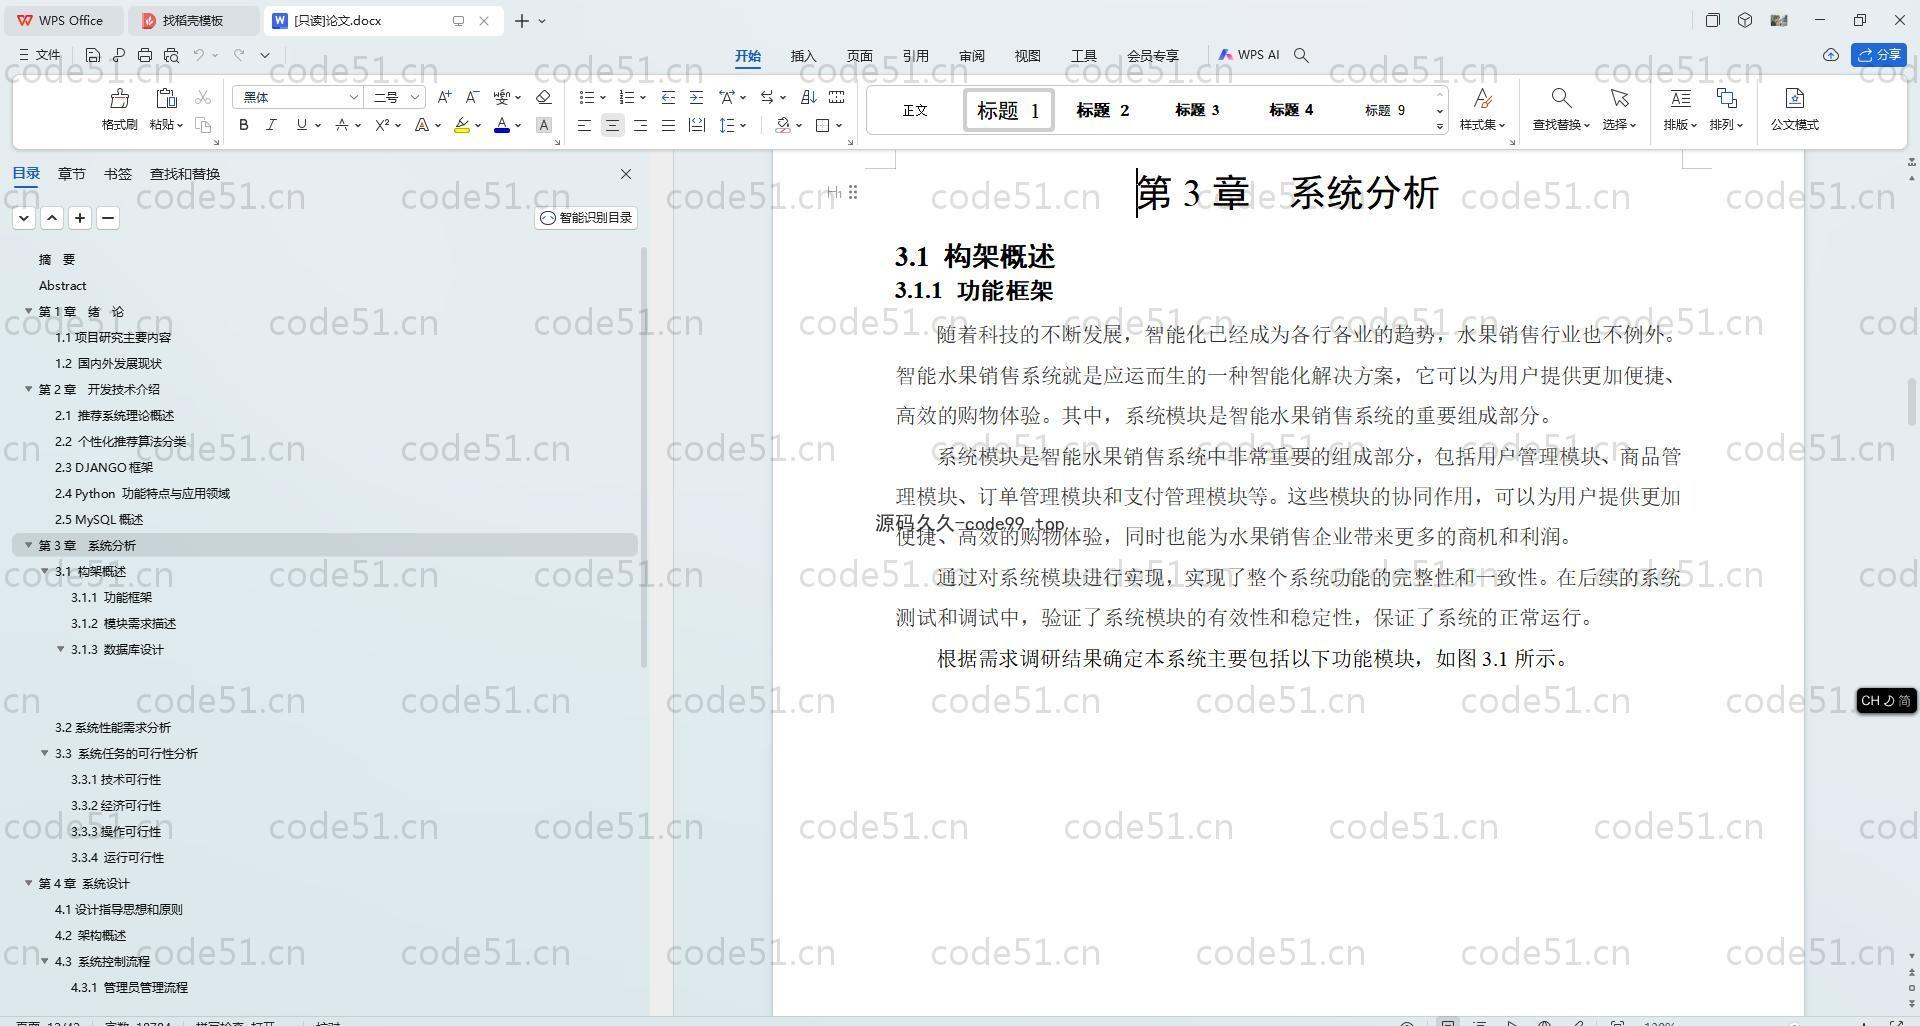This screenshot has height=1026, width=1920.
Task: Switch to the 章节 navigation tab
Action: [x=71, y=173]
